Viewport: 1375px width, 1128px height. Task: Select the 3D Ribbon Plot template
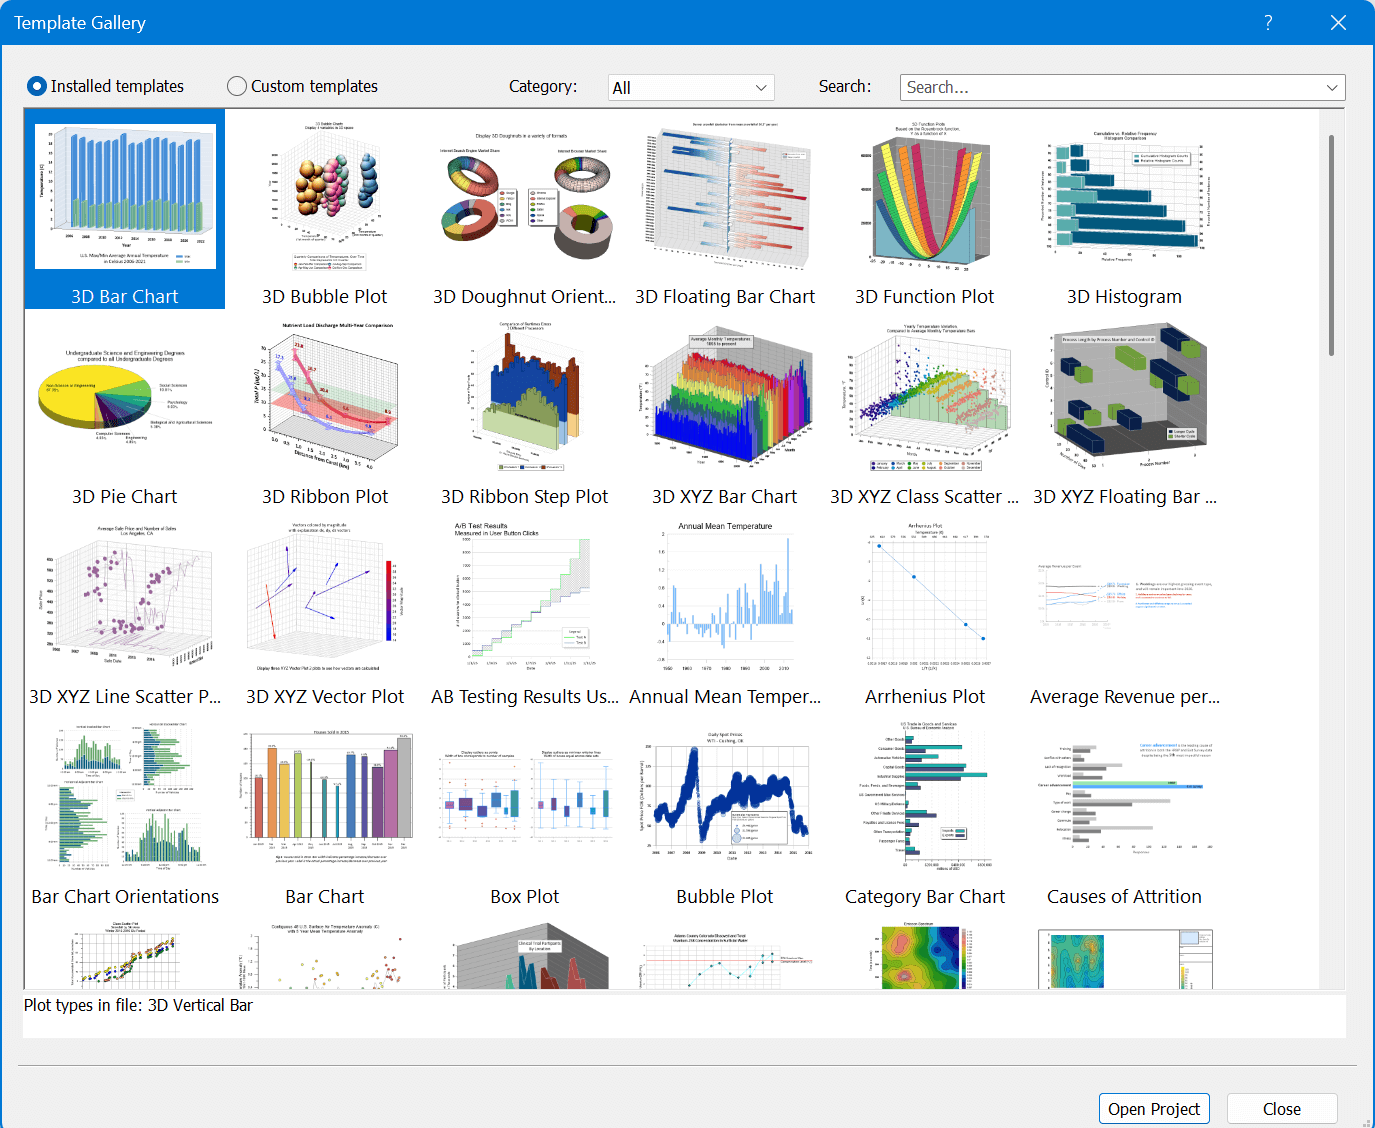click(x=325, y=397)
